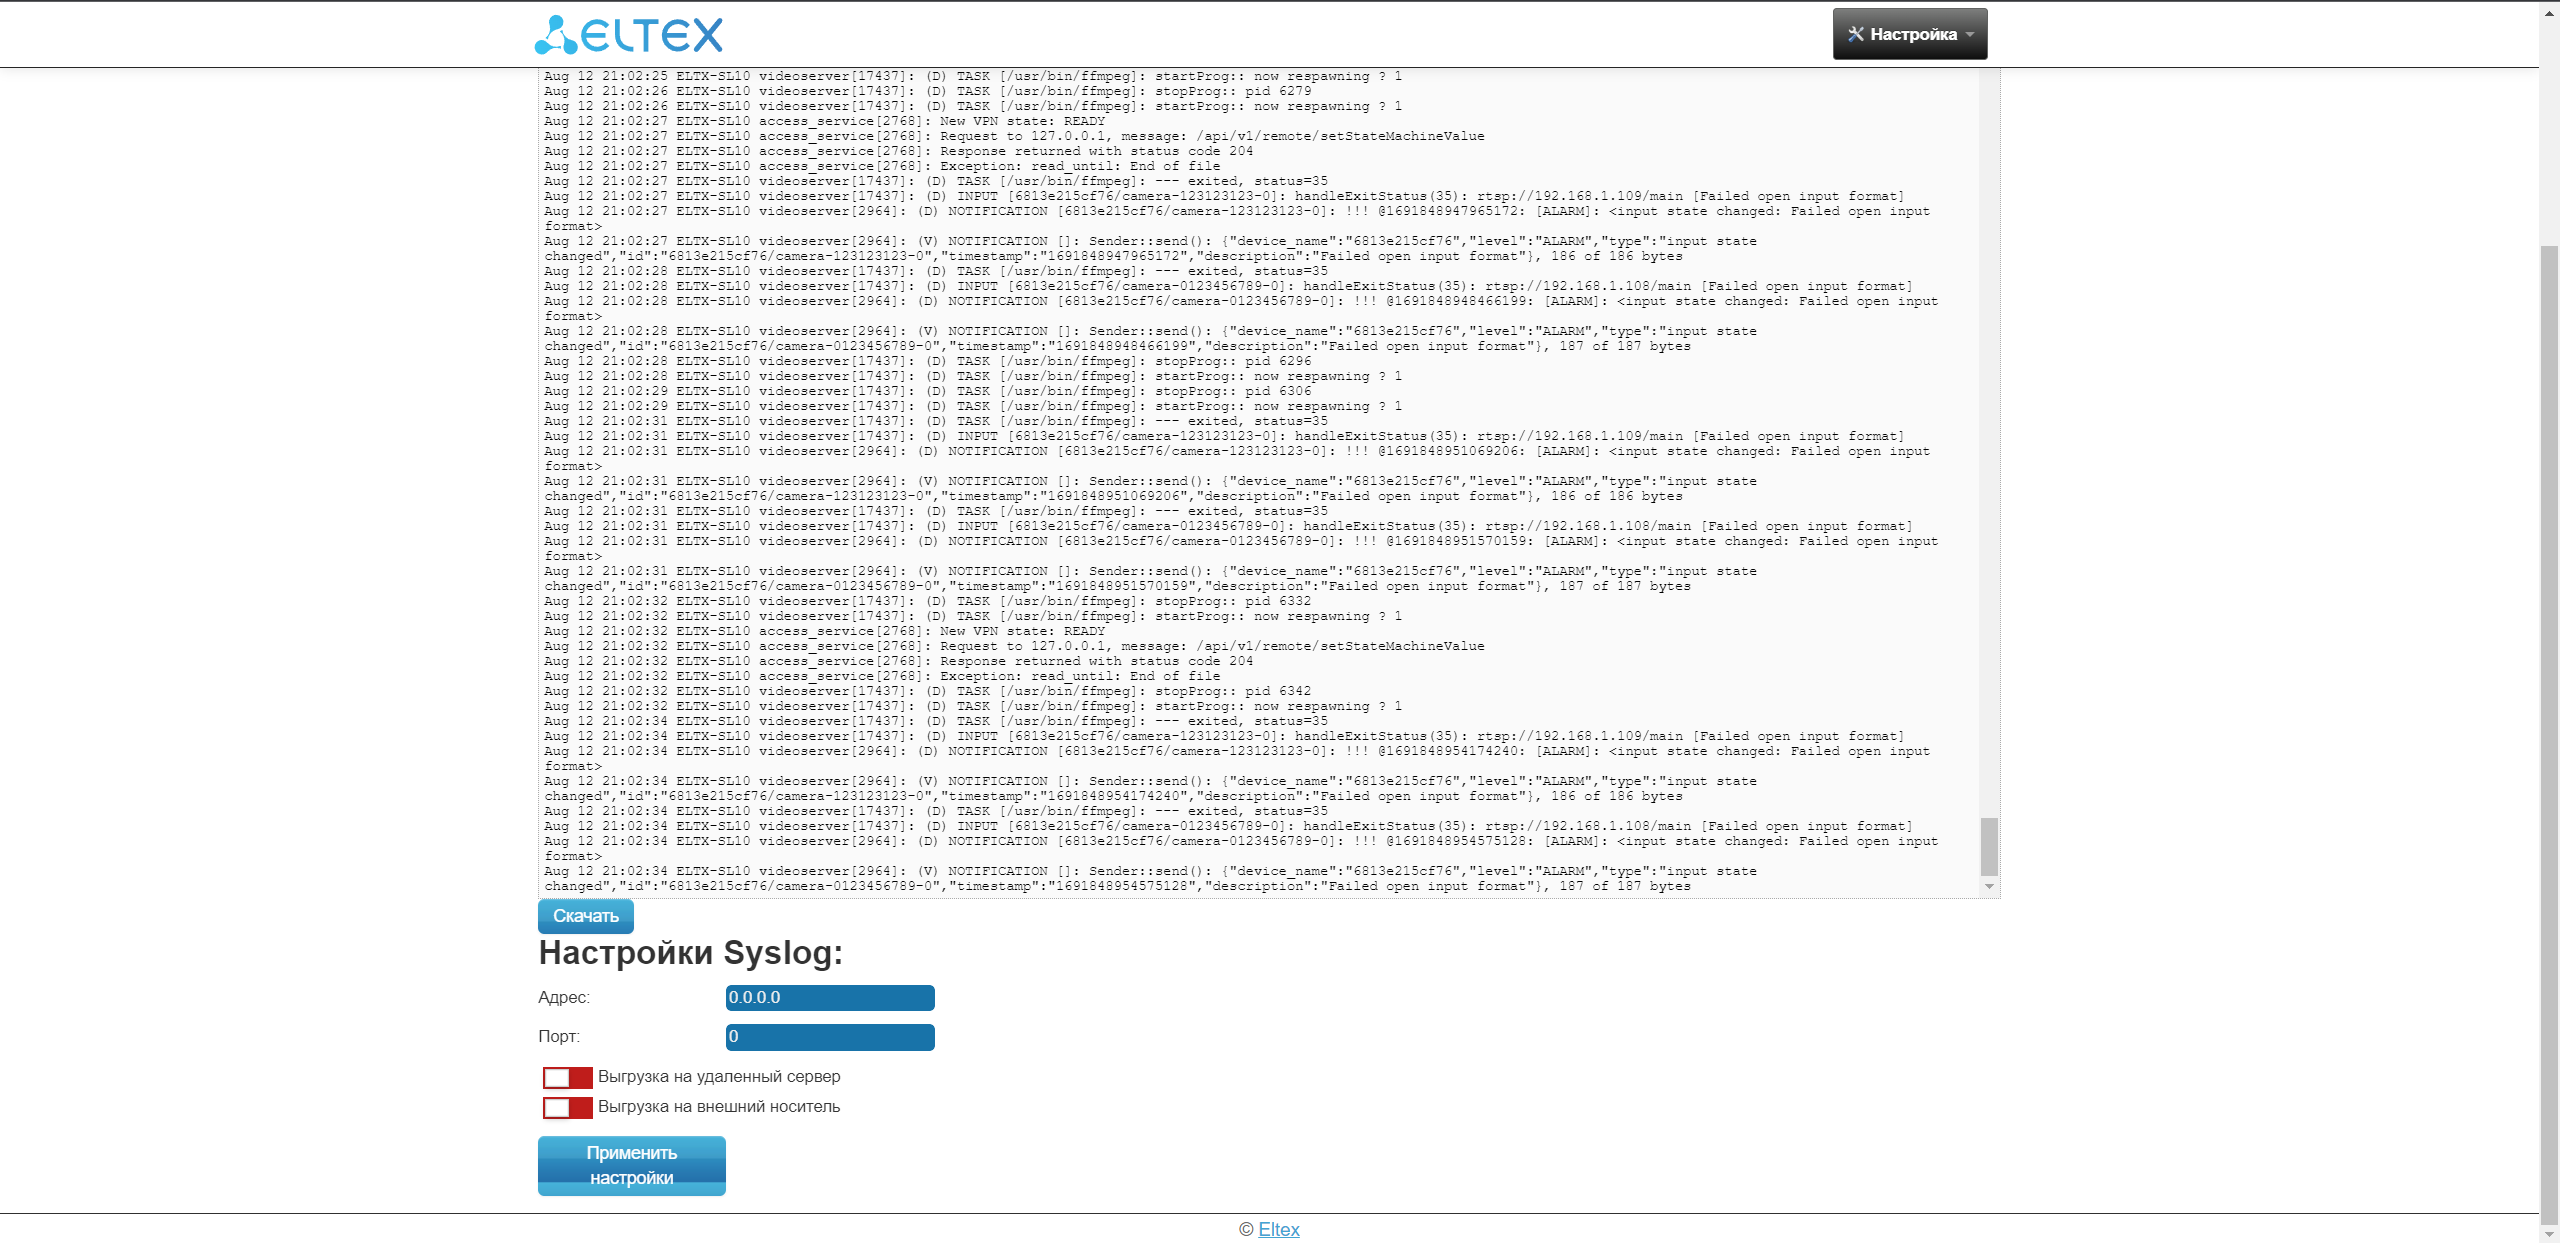The width and height of the screenshot is (2560, 1243).
Task: Open the Настройка menu
Action: click(1912, 34)
